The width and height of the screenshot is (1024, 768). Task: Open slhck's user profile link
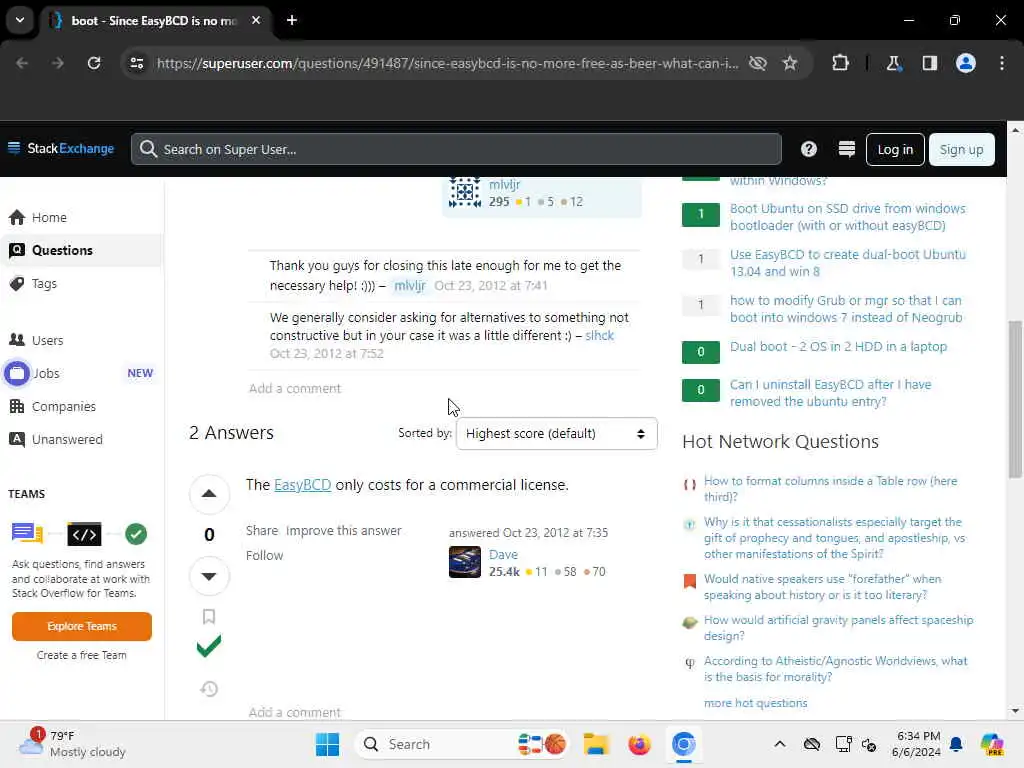pyautogui.click(x=600, y=336)
